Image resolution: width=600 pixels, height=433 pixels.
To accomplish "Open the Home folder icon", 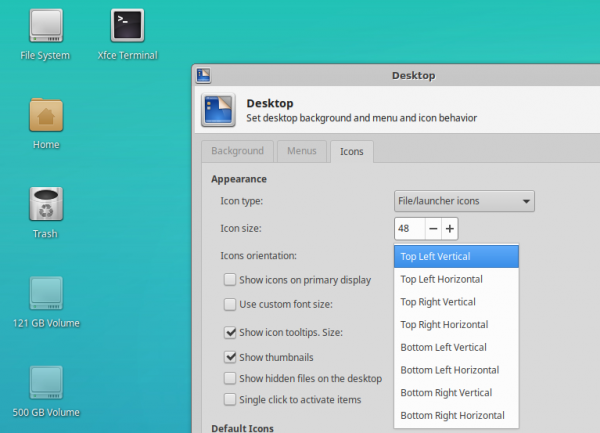I will tap(45, 115).
